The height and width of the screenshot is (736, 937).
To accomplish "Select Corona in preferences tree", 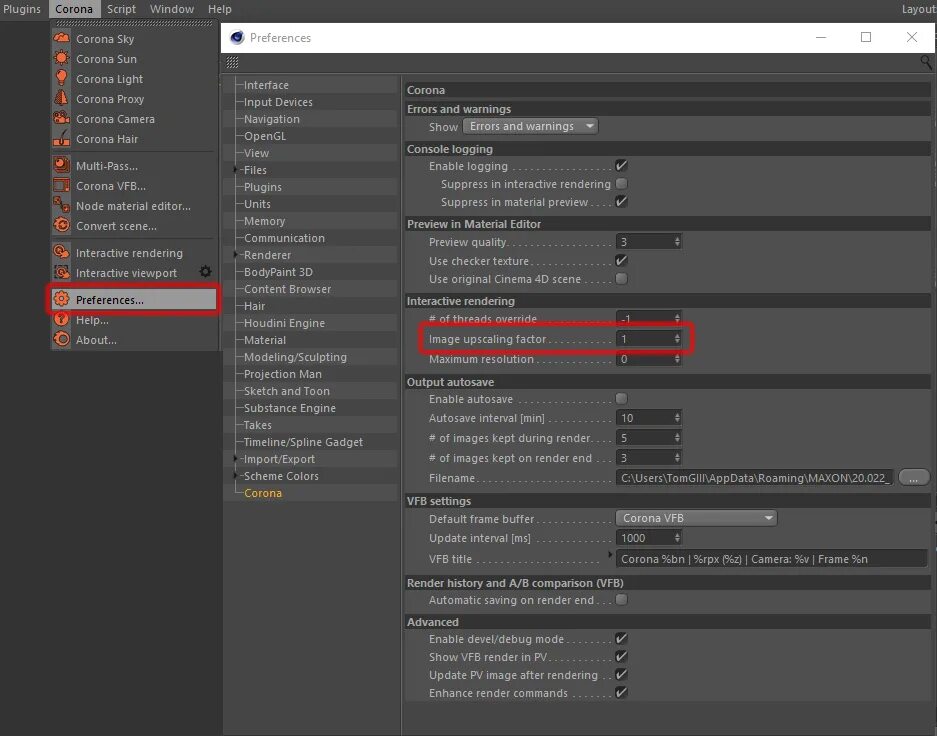I will 263,493.
